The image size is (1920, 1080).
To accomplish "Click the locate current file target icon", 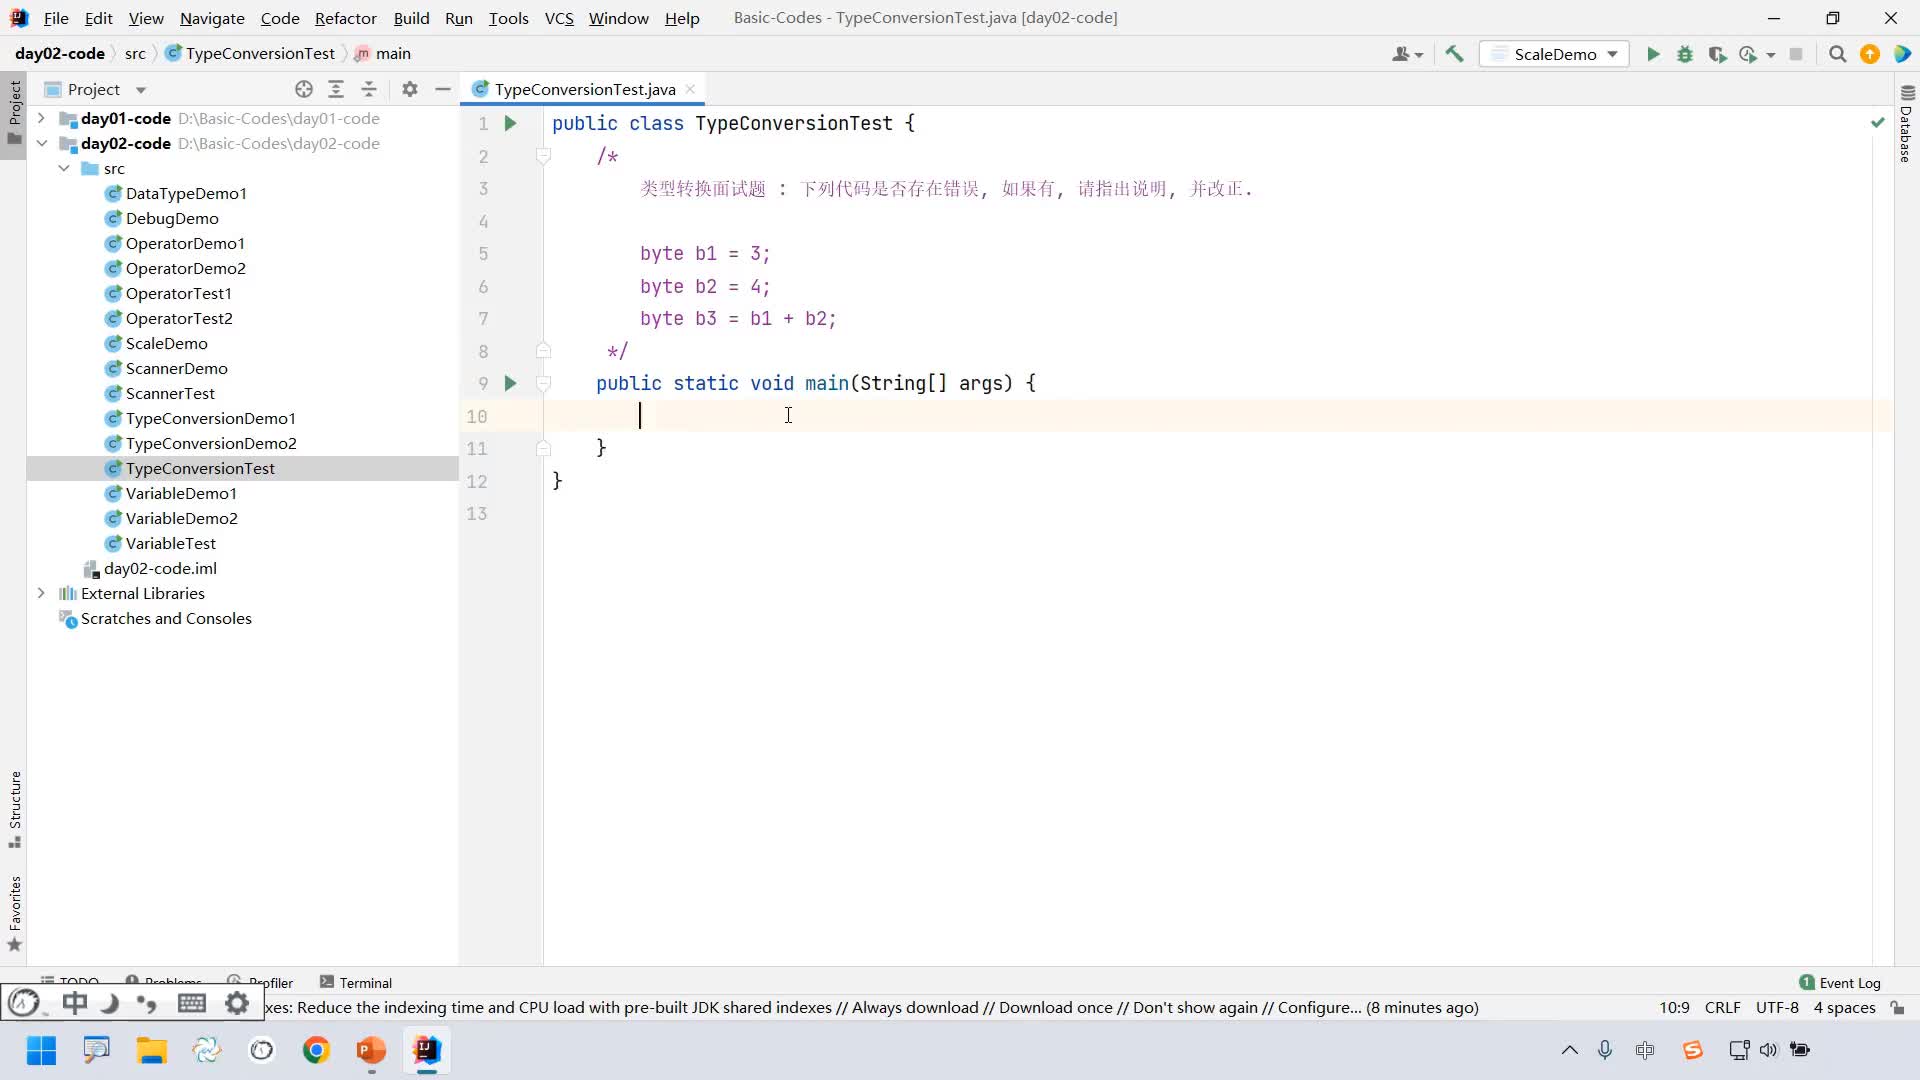I will click(x=304, y=89).
